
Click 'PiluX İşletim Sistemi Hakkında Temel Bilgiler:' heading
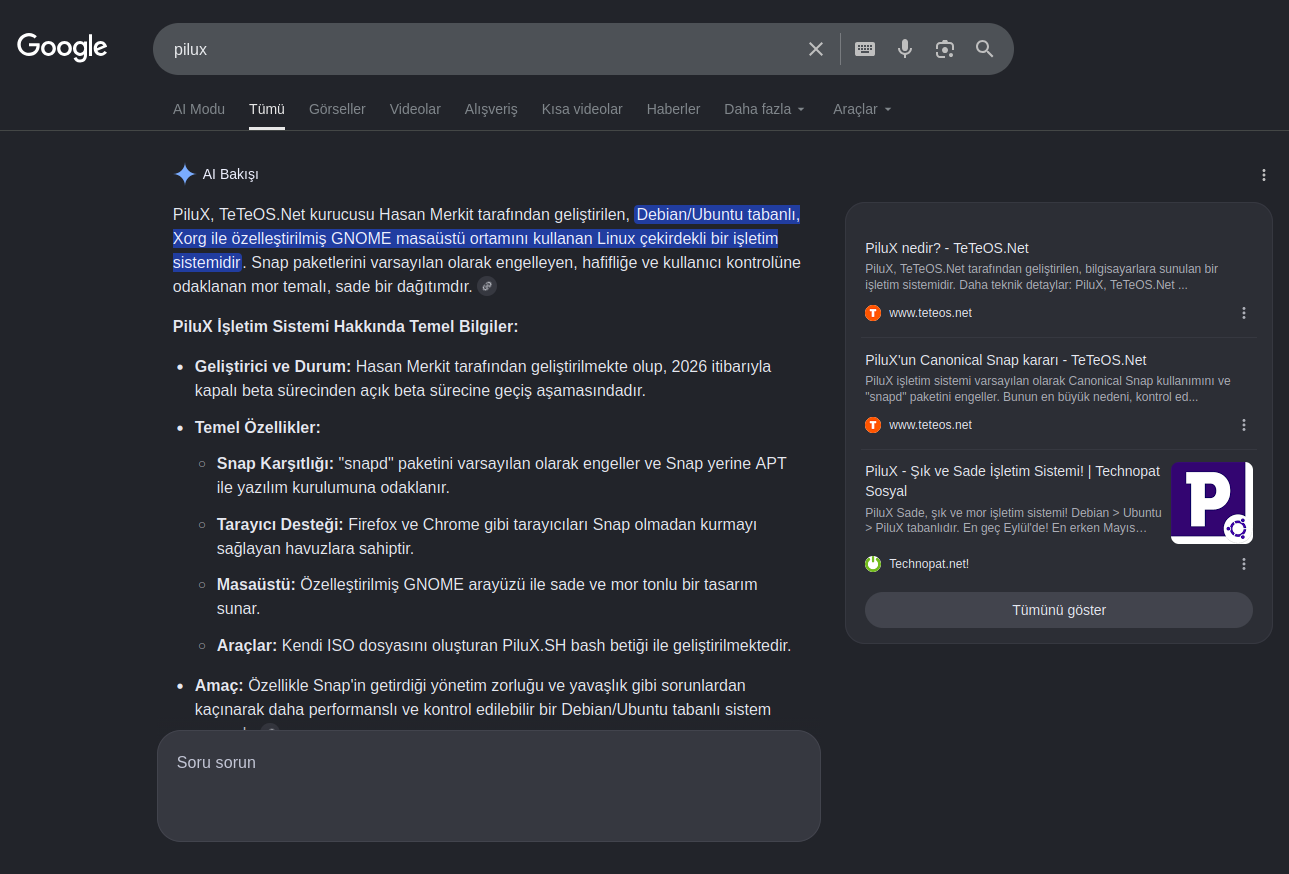[346, 326]
